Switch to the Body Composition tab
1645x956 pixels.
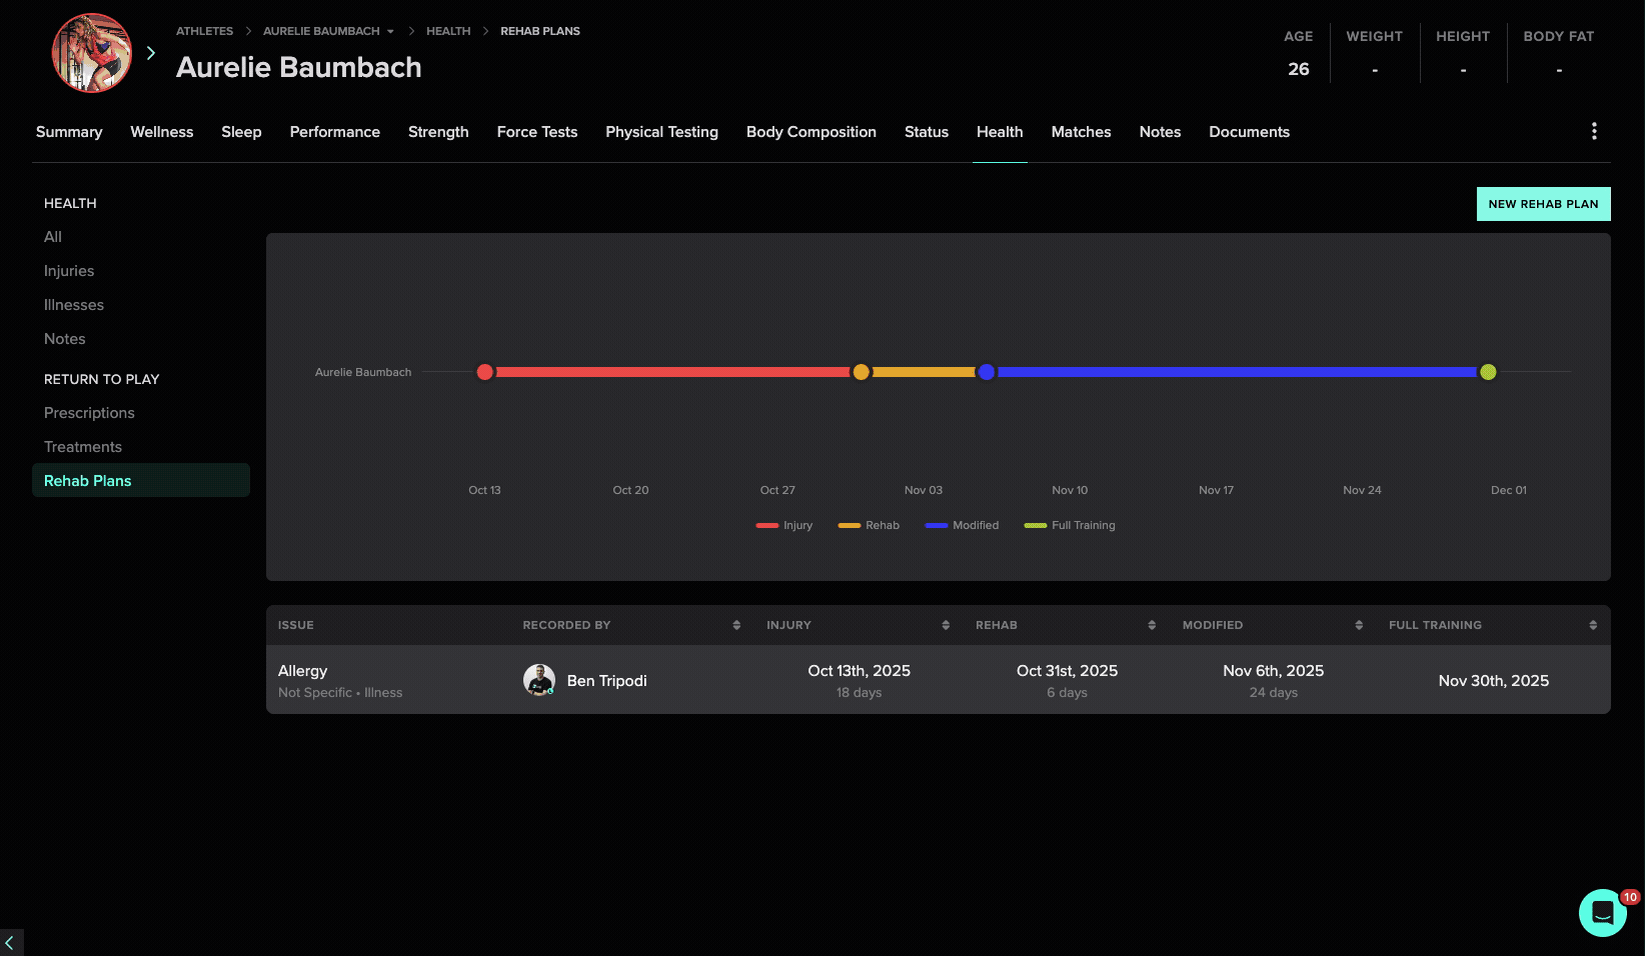pyautogui.click(x=811, y=132)
